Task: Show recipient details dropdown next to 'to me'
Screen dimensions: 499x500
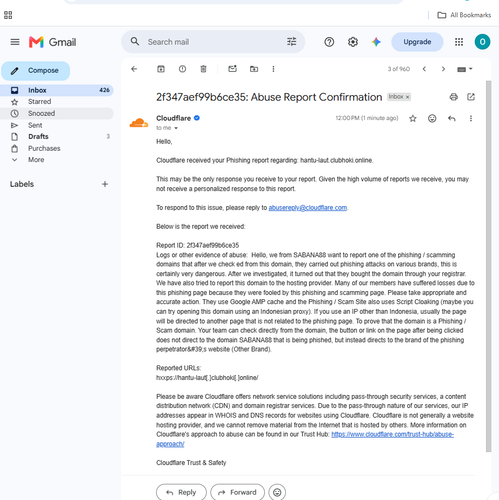Action: coord(176,128)
